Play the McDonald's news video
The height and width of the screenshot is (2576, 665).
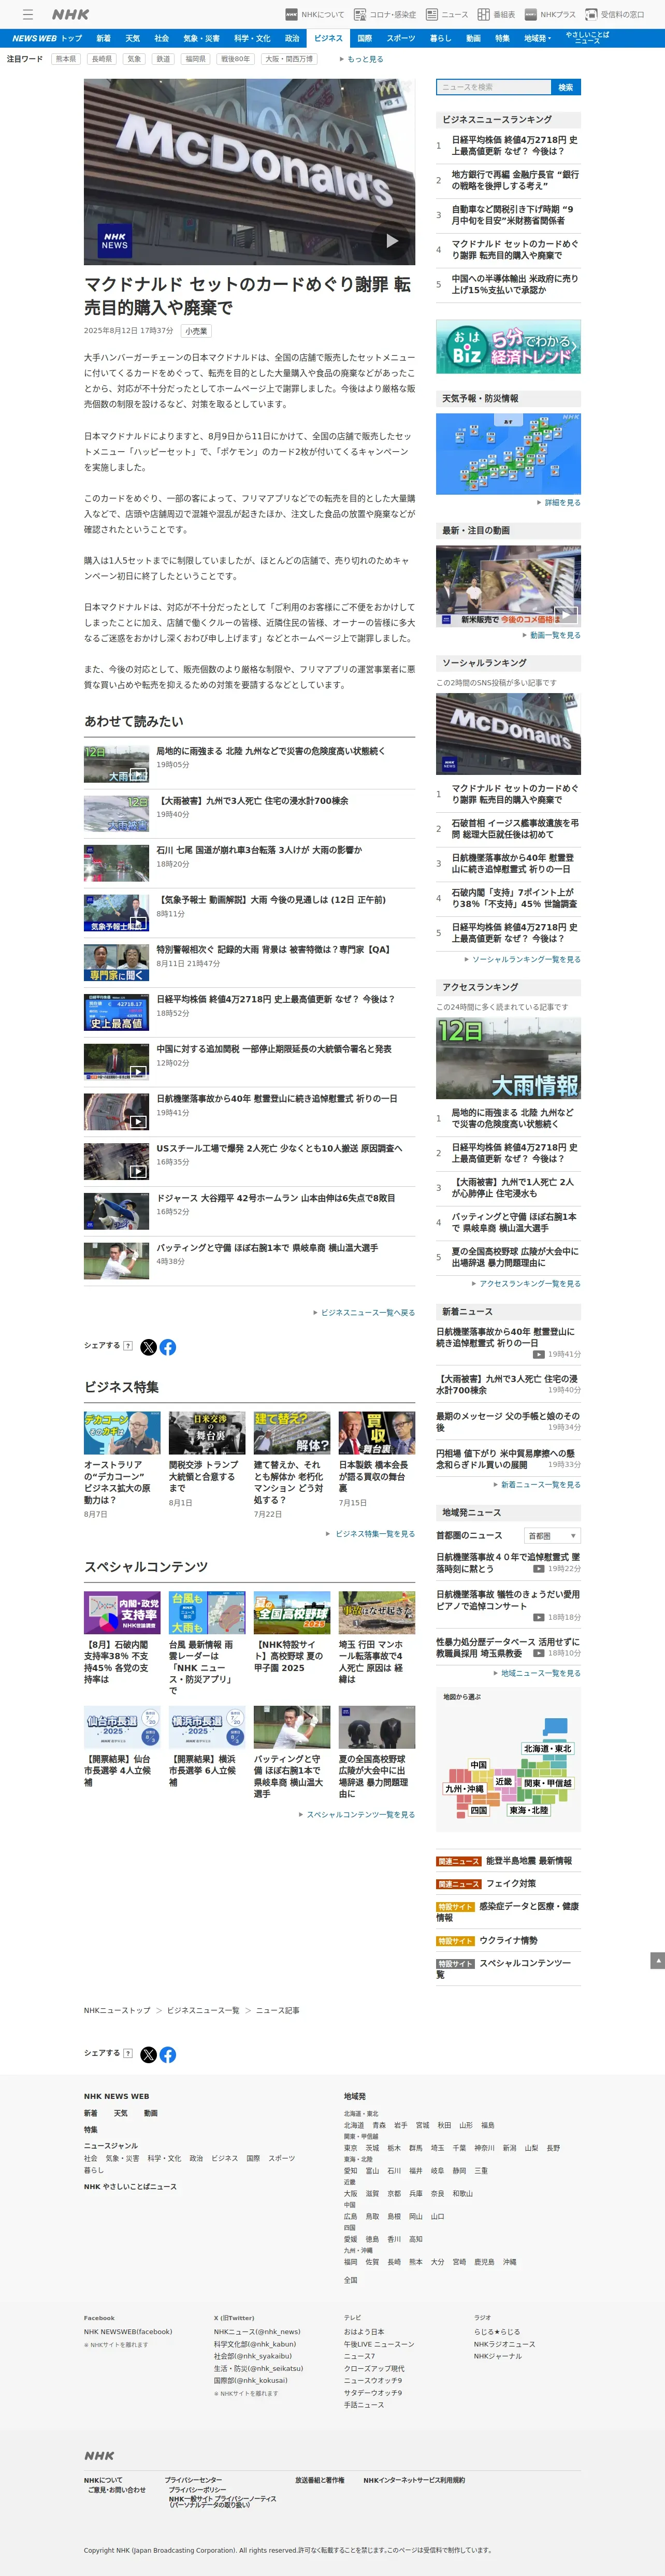tap(391, 241)
